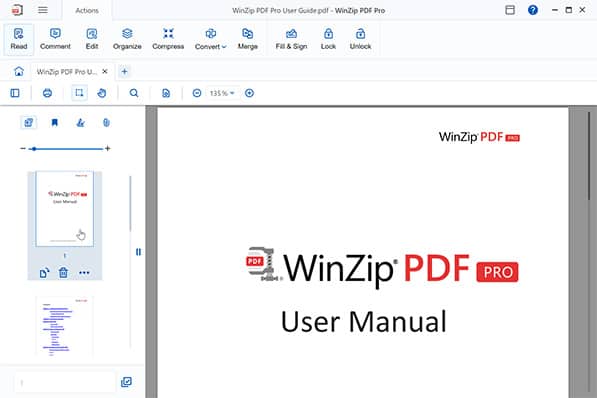
Task: Click the Compress tool
Action: [x=168, y=39]
